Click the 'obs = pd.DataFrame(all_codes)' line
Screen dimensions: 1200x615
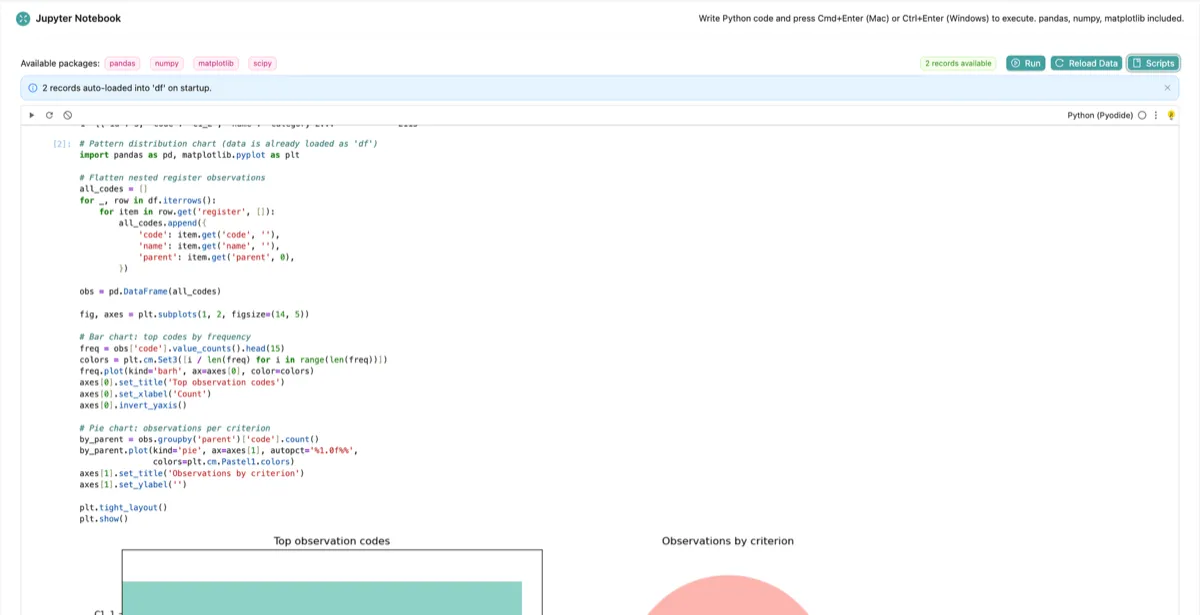[x=150, y=292]
